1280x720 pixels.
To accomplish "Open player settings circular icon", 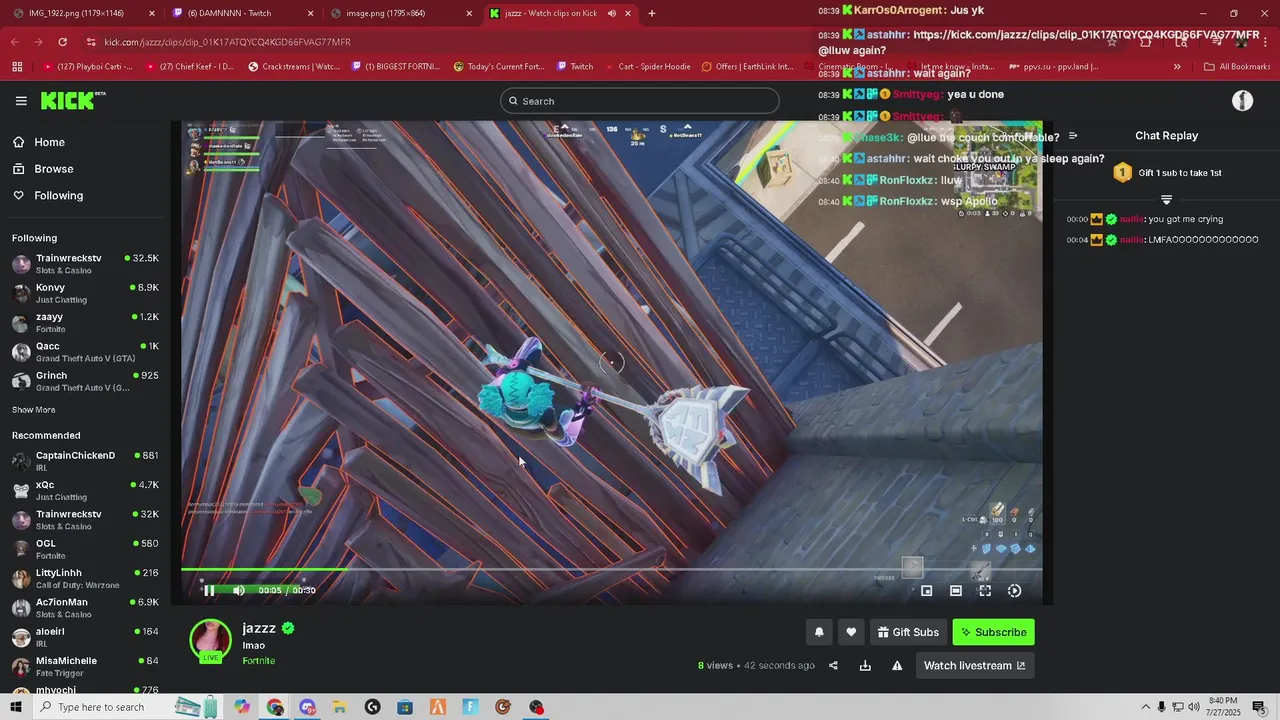I will click(1014, 591).
